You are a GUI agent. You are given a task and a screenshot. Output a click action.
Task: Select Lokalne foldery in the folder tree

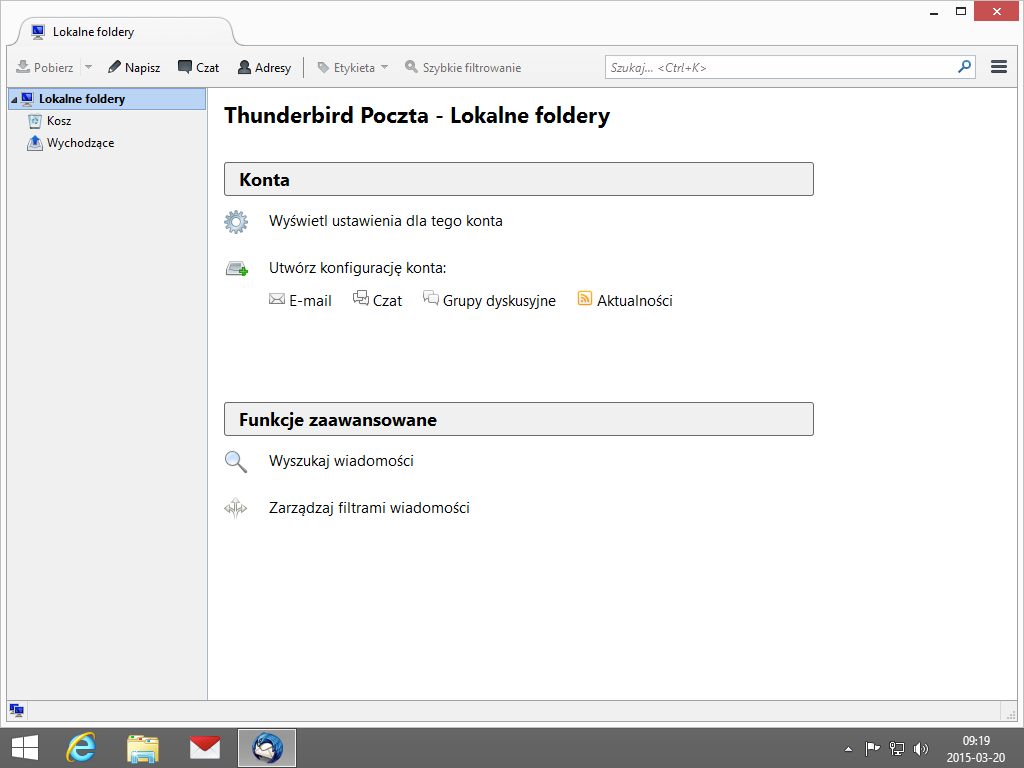(106, 99)
